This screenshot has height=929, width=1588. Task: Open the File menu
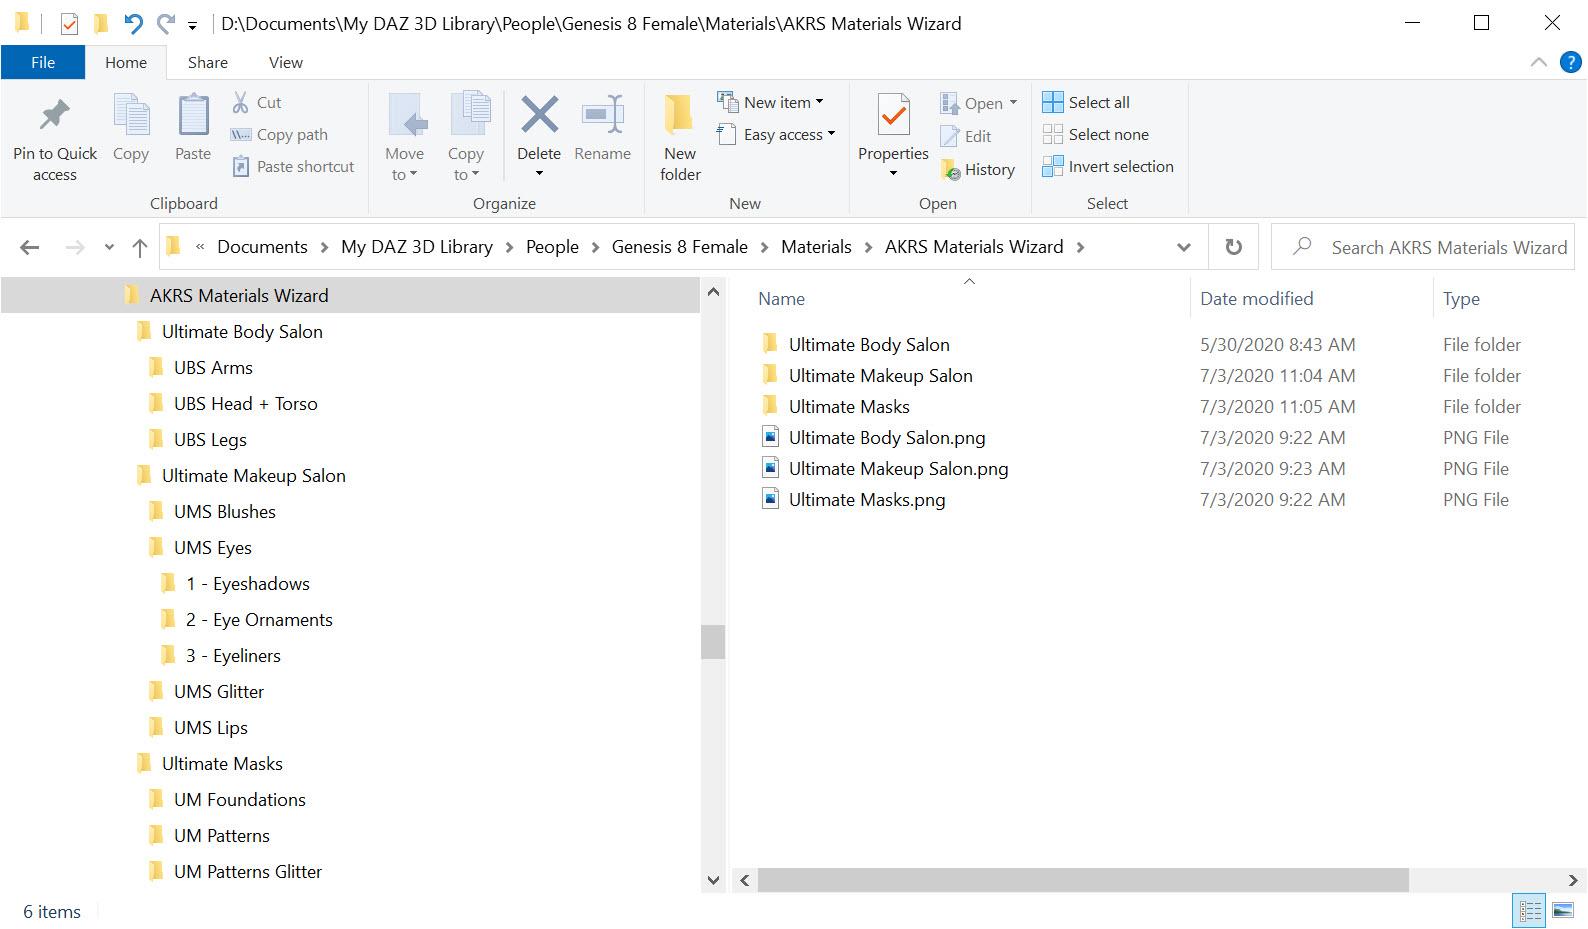[x=43, y=62]
